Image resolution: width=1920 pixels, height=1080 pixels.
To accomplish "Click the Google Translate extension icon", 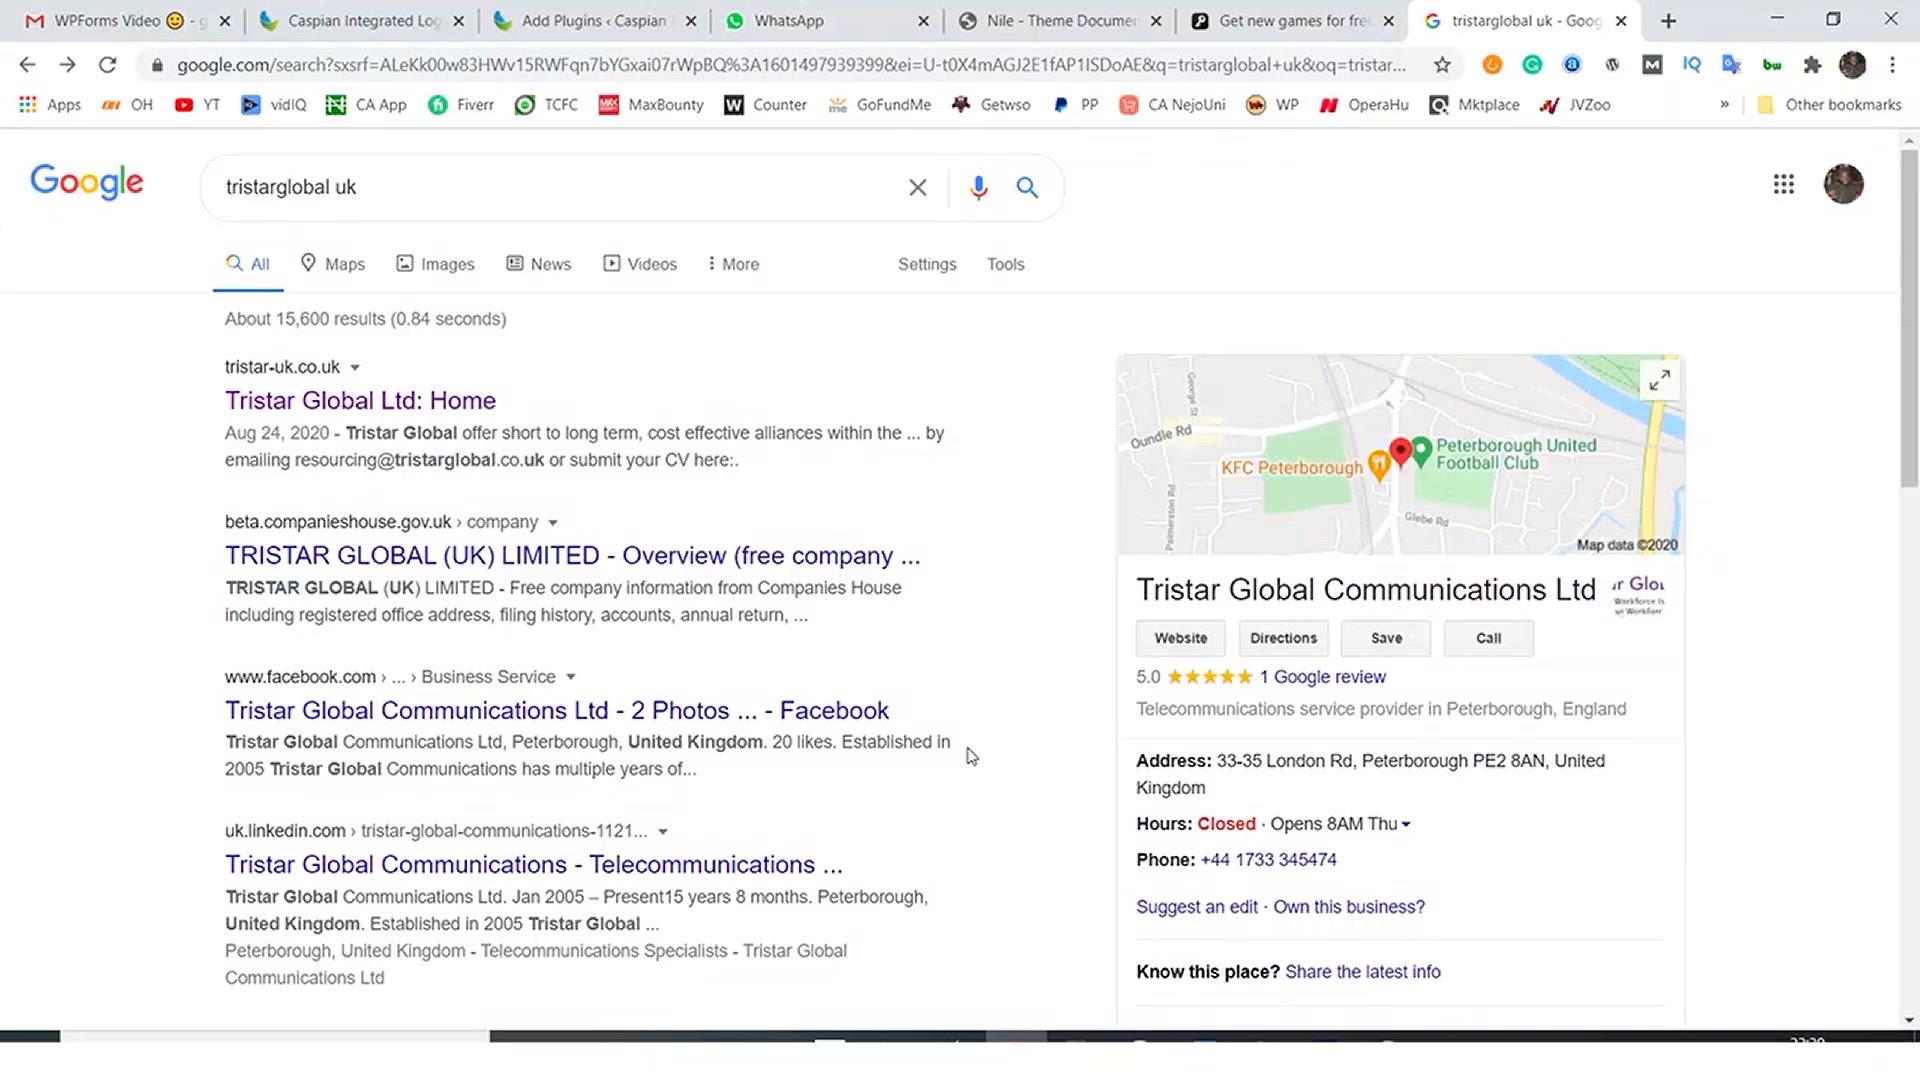I will click(1732, 65).
